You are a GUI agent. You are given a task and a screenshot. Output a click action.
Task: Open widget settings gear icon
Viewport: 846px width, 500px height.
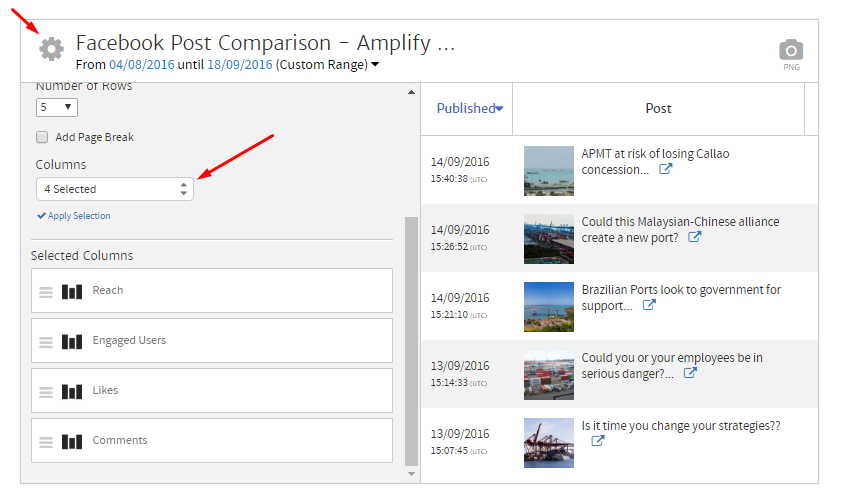[x=51, y=48]
